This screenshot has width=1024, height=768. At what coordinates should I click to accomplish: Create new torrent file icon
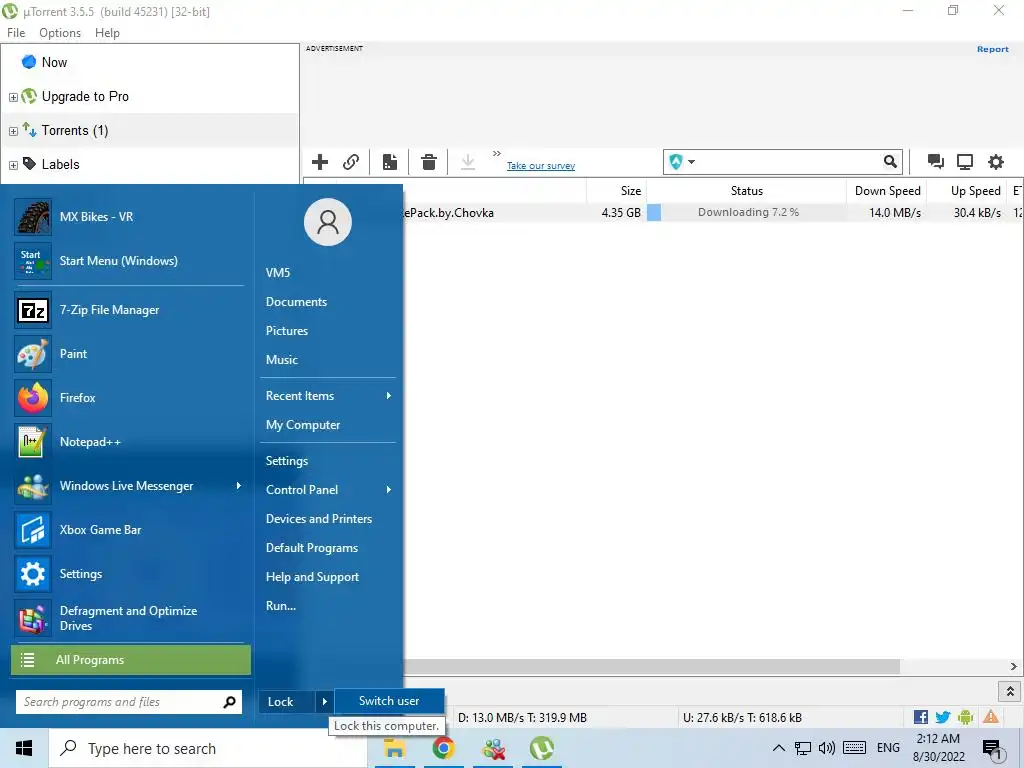390,162
